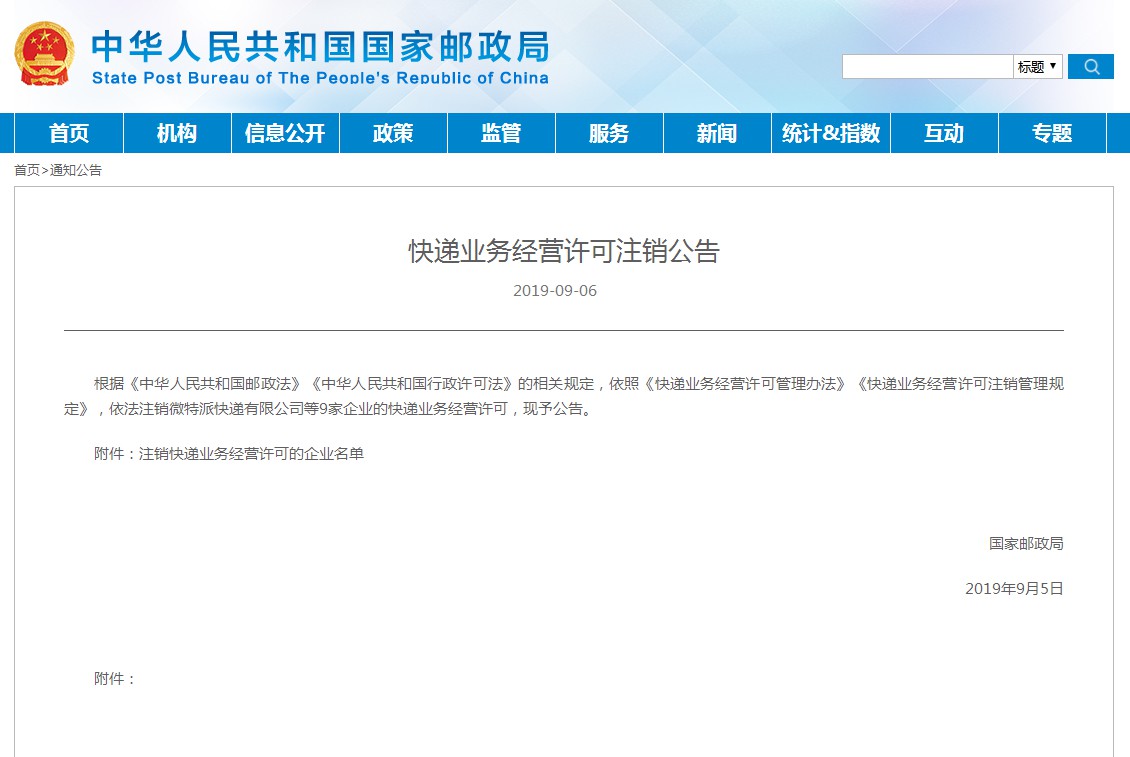This screenshot has height=757, width=1130.
Task: Select the 互动 navigation item
Action: 944,133
